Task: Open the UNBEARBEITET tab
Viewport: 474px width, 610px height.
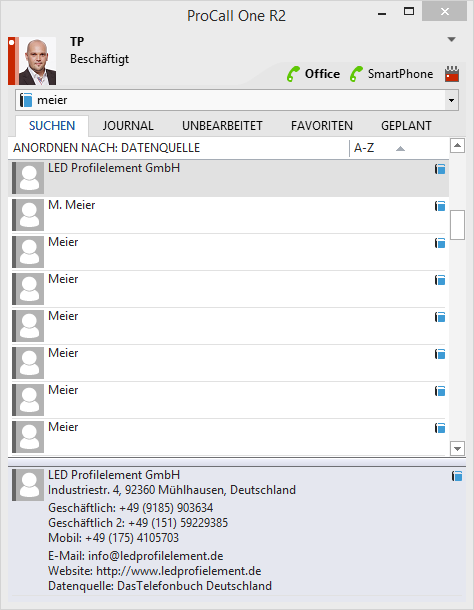Action: coord(222,126)
